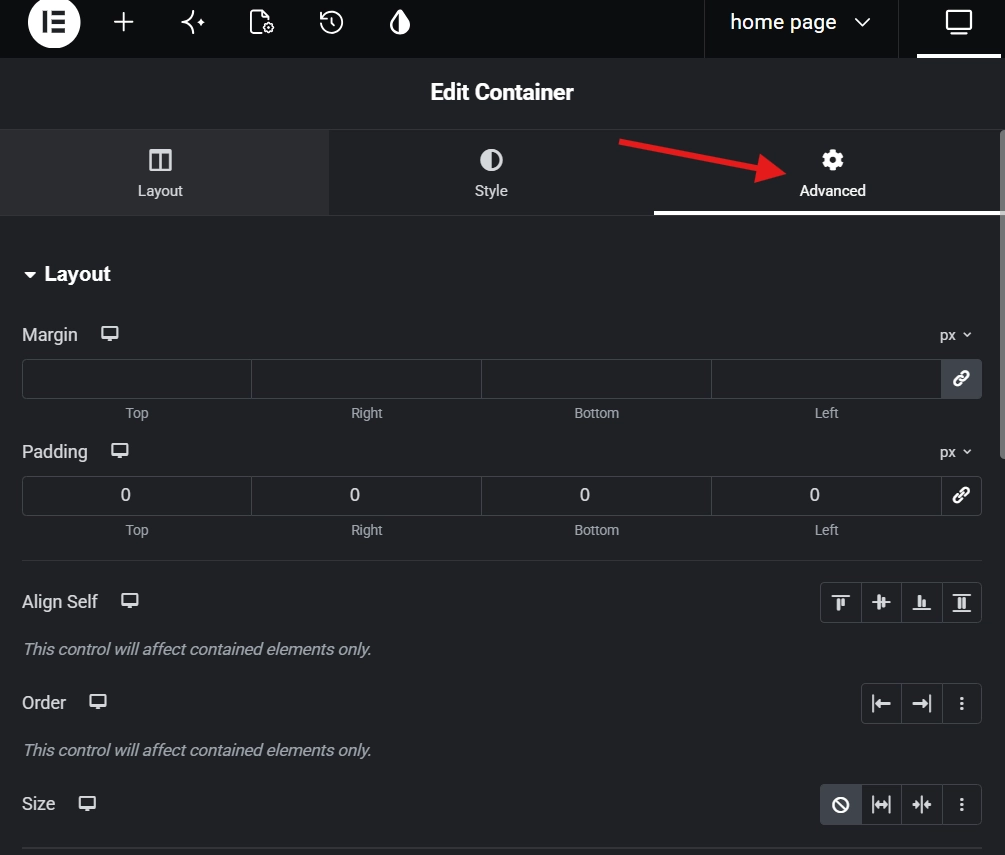This screenshot has height=855, width=1005.
Task: Click the Margin Left input field
Action: coord(826,379)
